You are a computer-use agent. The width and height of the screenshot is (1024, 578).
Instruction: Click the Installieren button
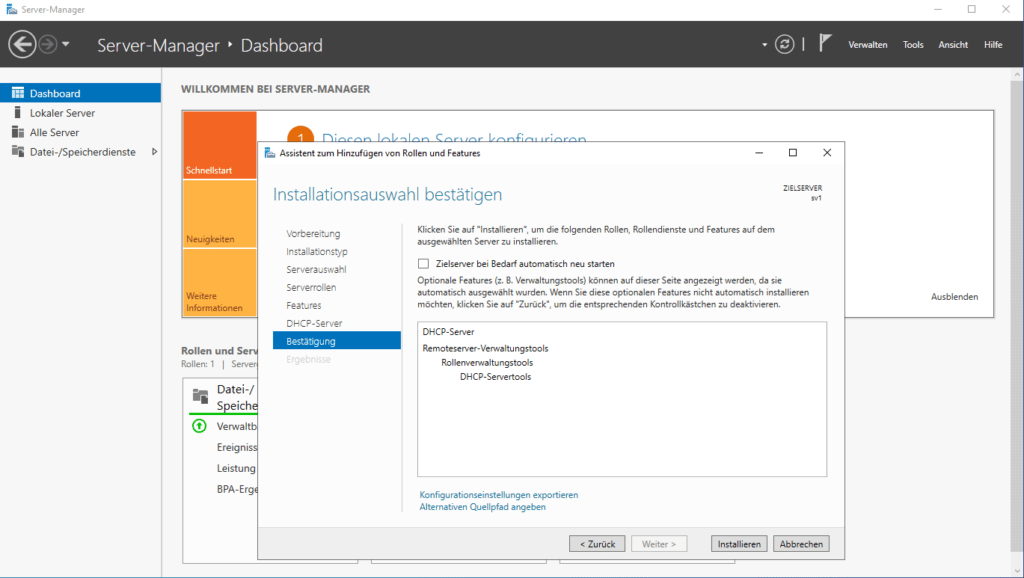(x=738, y=543)
